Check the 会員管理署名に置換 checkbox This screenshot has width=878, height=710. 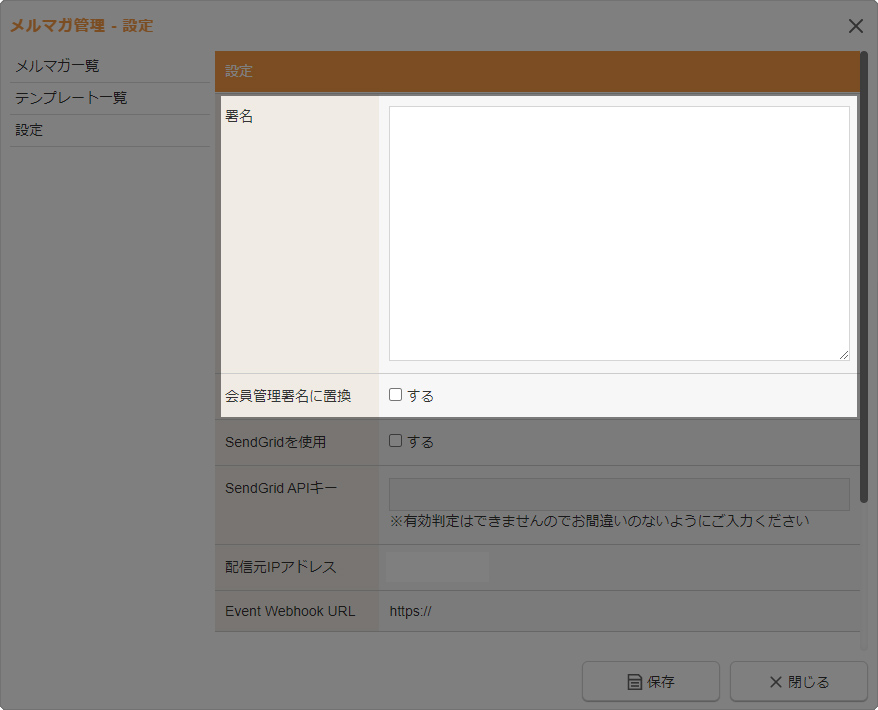pyautogui.click(x=395, y=395)
